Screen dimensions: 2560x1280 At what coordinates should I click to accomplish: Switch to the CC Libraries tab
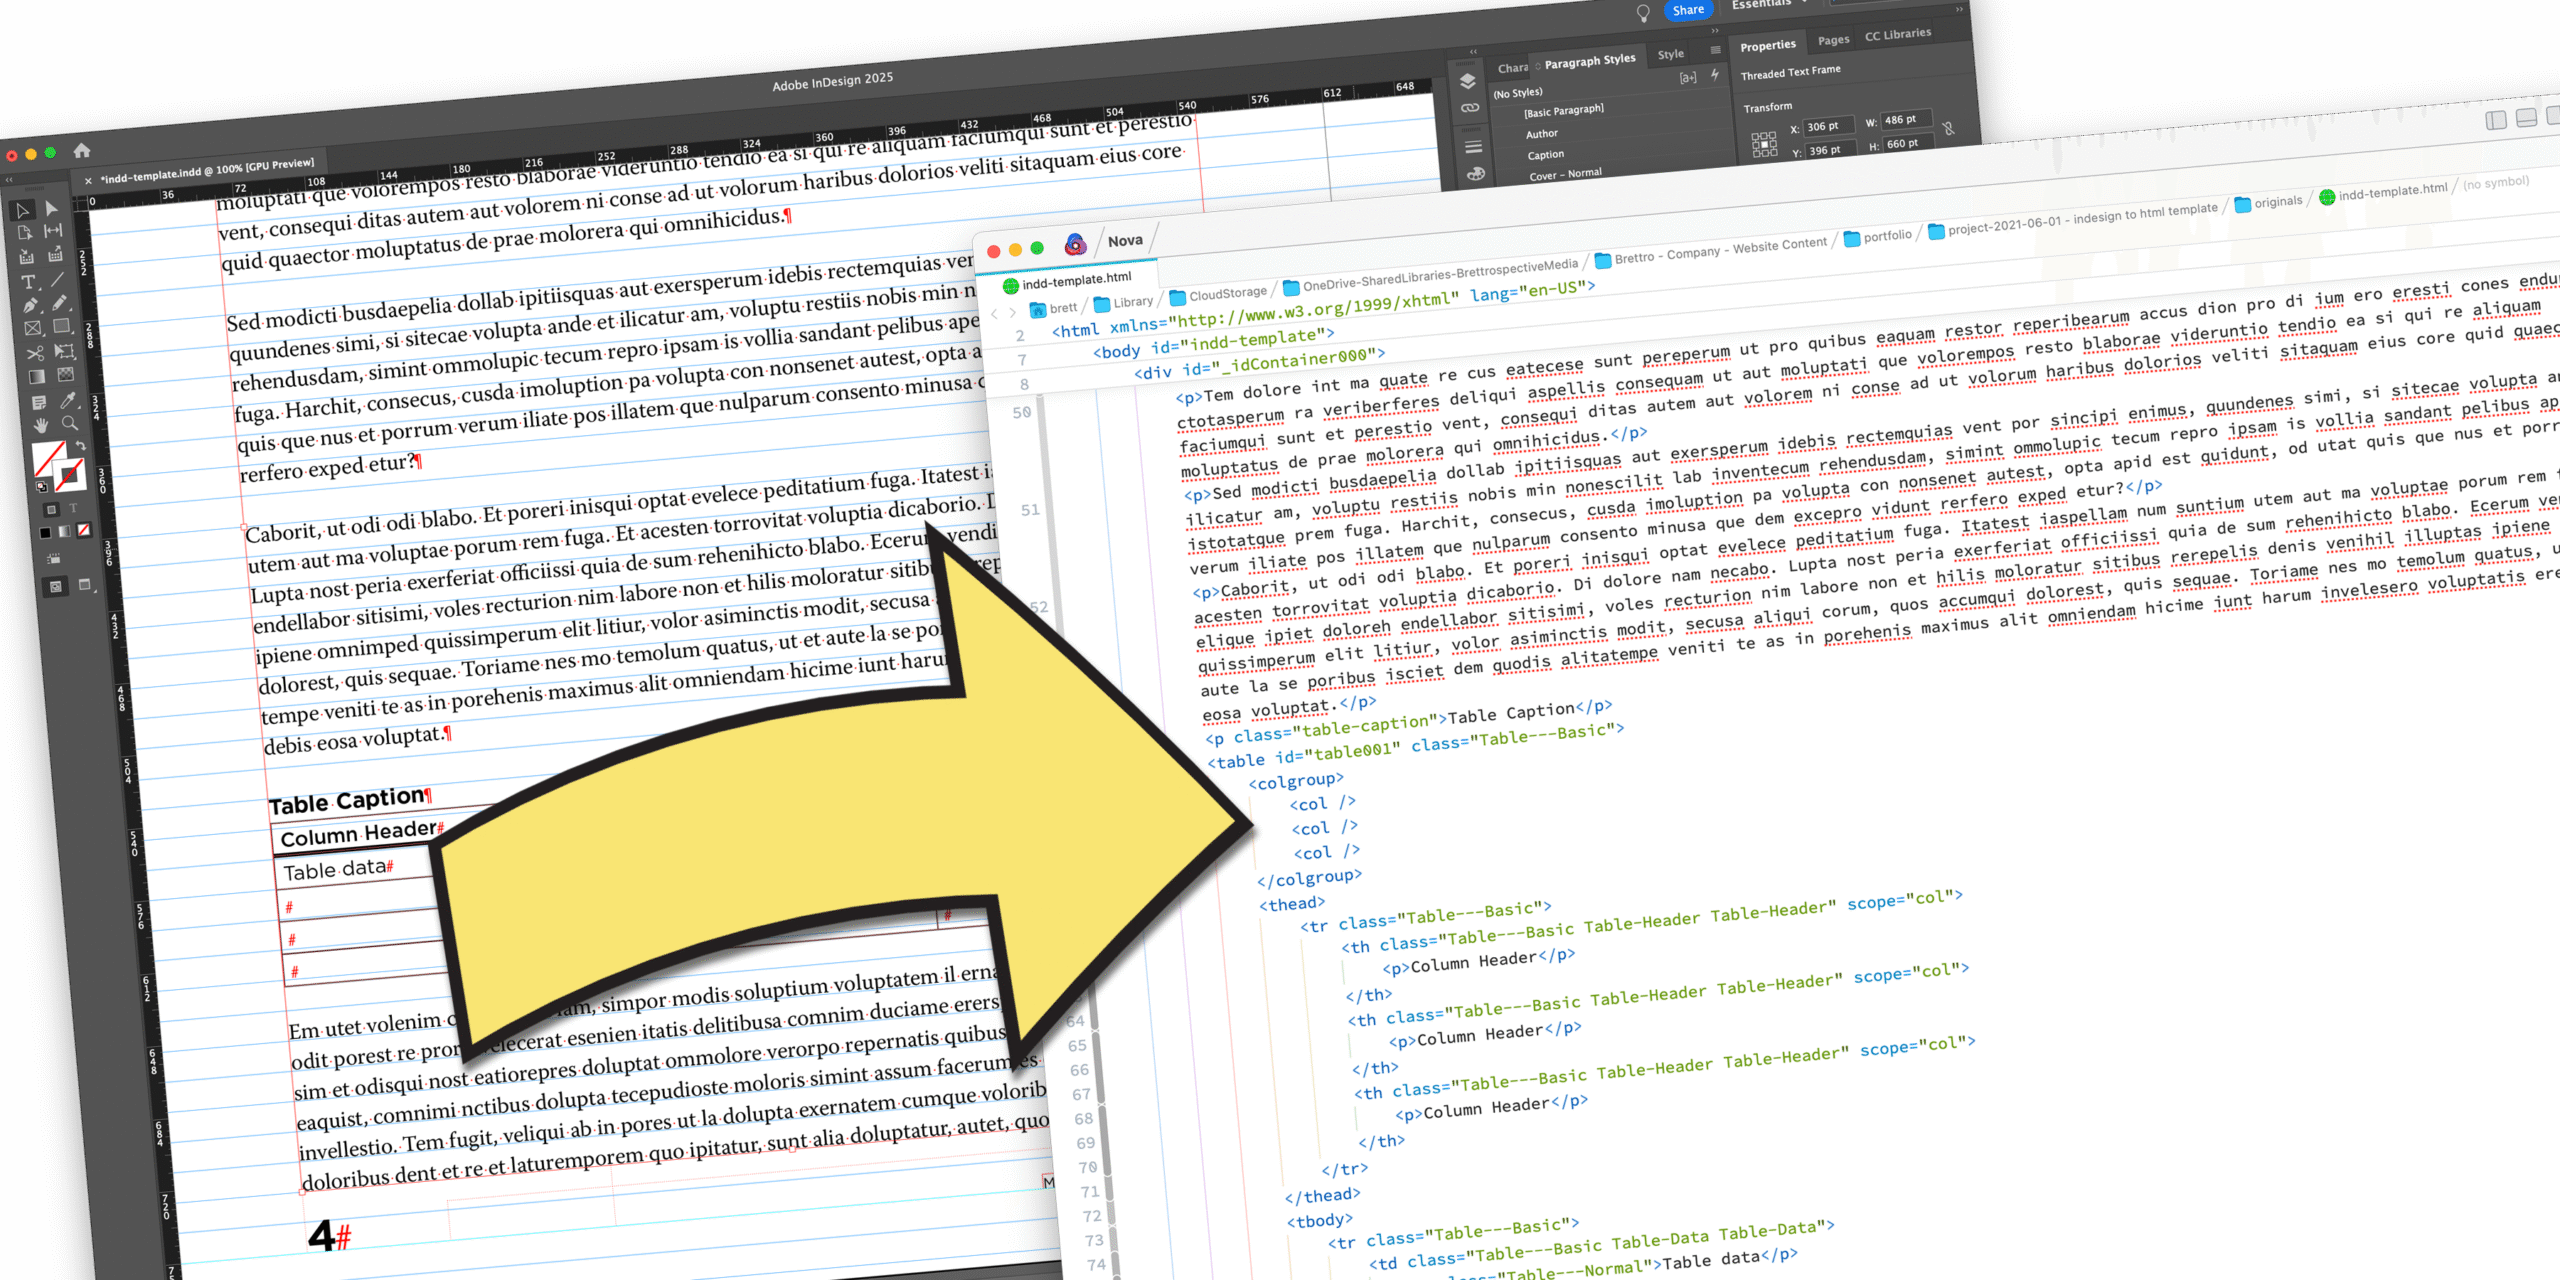pos(1898,35)
